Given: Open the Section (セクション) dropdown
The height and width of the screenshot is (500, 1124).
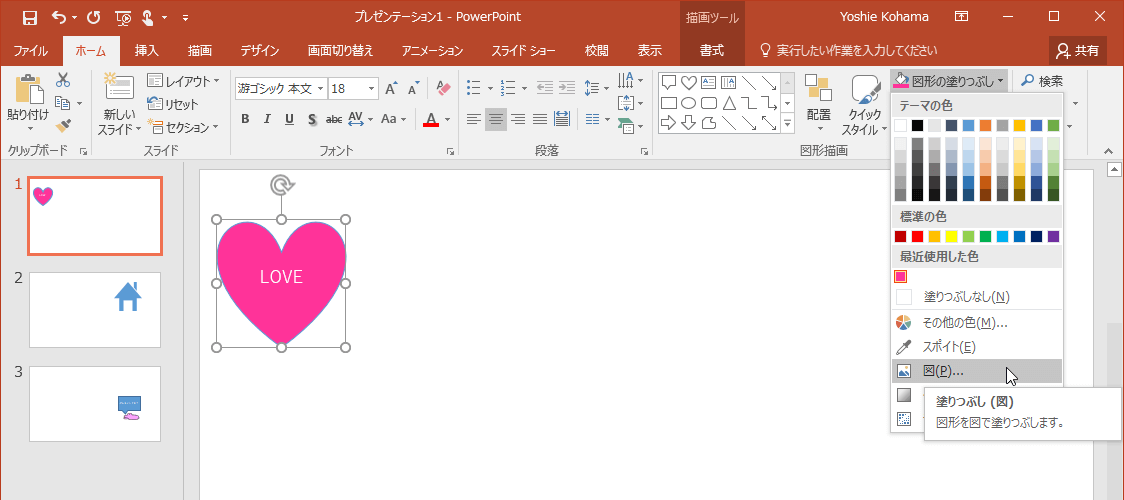Looking at the screenshot, I should point(182,127).
